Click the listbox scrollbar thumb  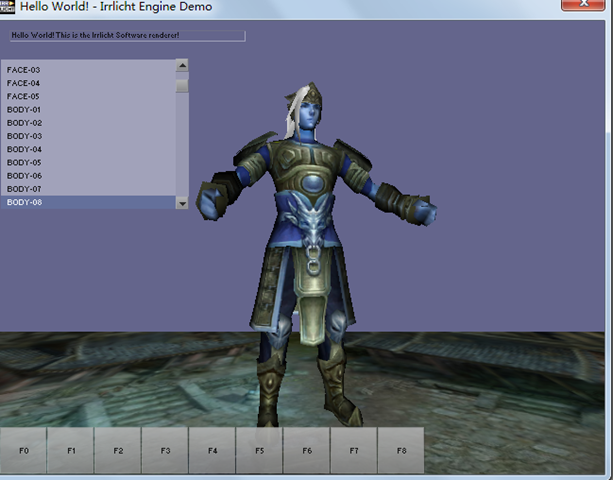click(x=182, y=86)
